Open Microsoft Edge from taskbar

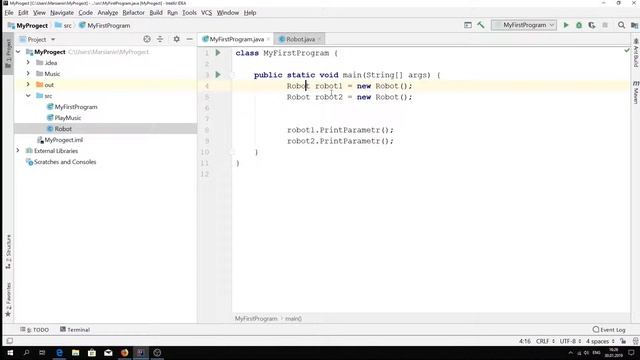pyautogui.click(x=59, y=353)
